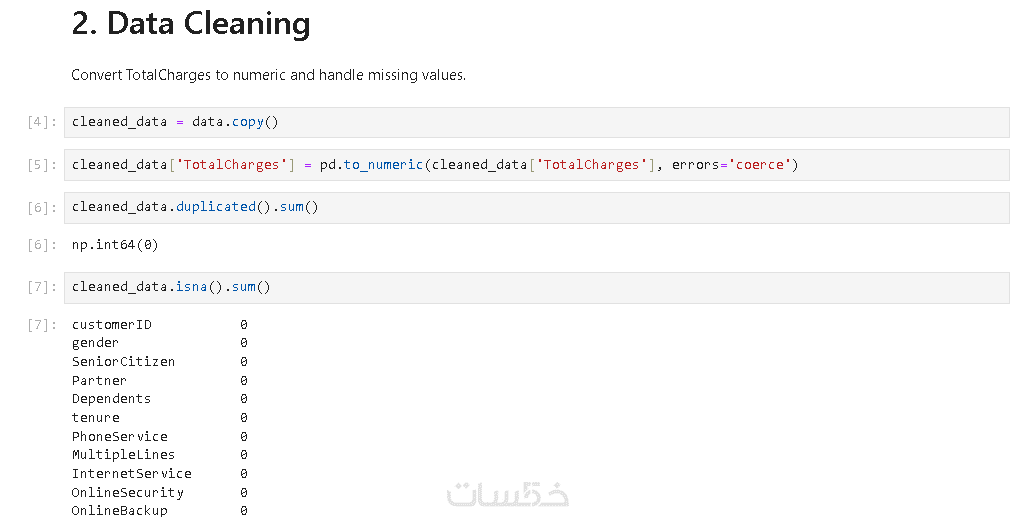The image size is (1016, 517).
Task: Focus the cleaned_data = data.copy() code cell
Action: (536, 122)
